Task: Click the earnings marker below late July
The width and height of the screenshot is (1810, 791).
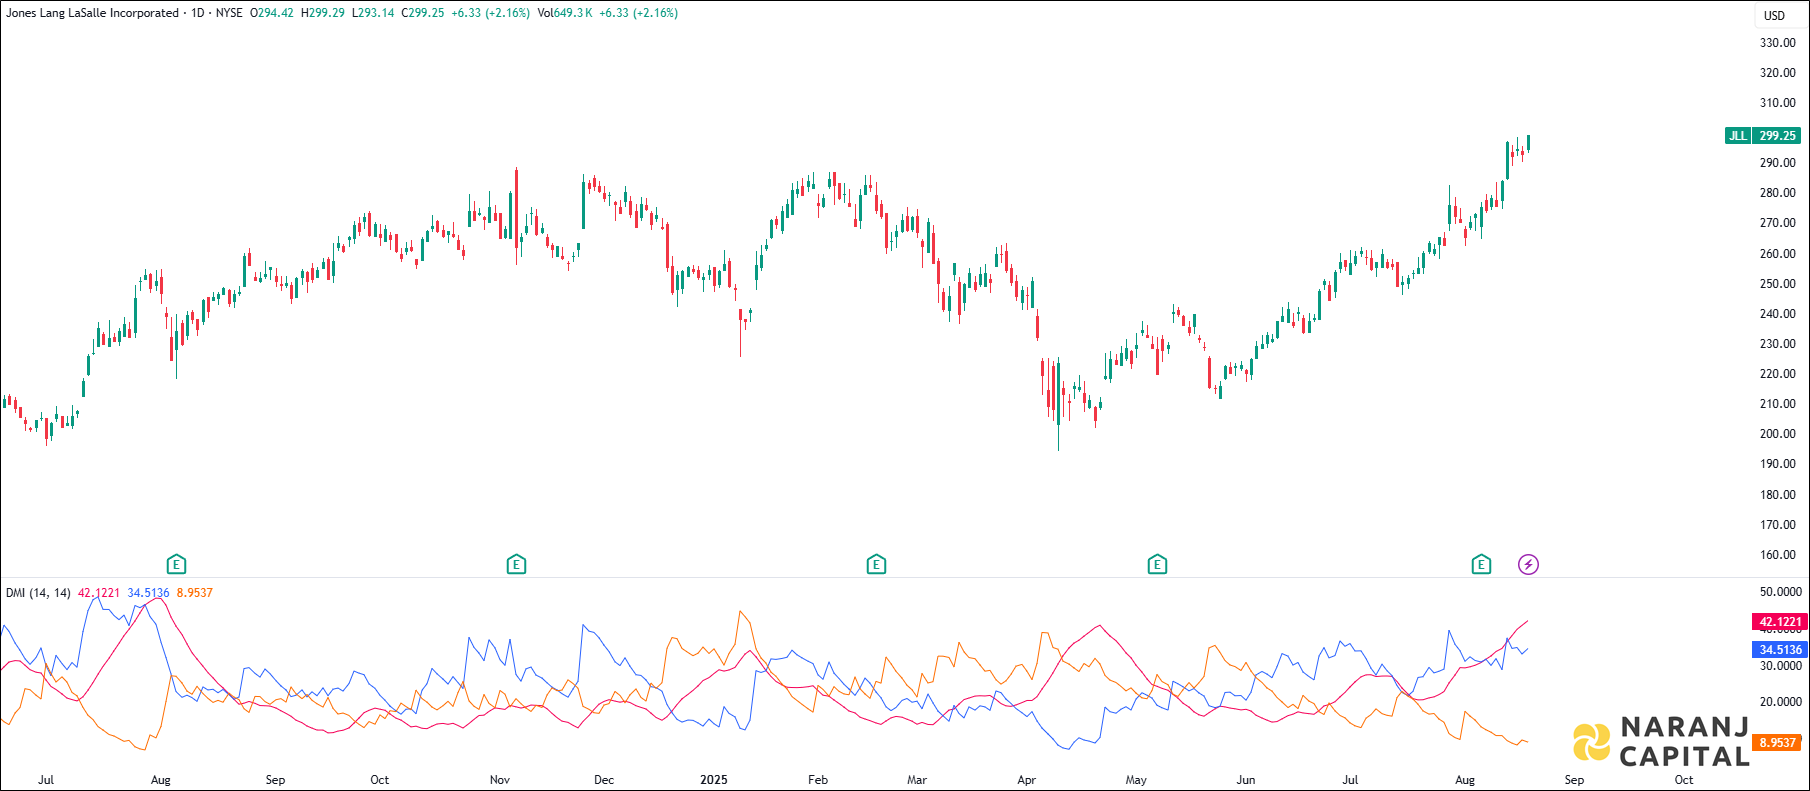Action: 176,565
